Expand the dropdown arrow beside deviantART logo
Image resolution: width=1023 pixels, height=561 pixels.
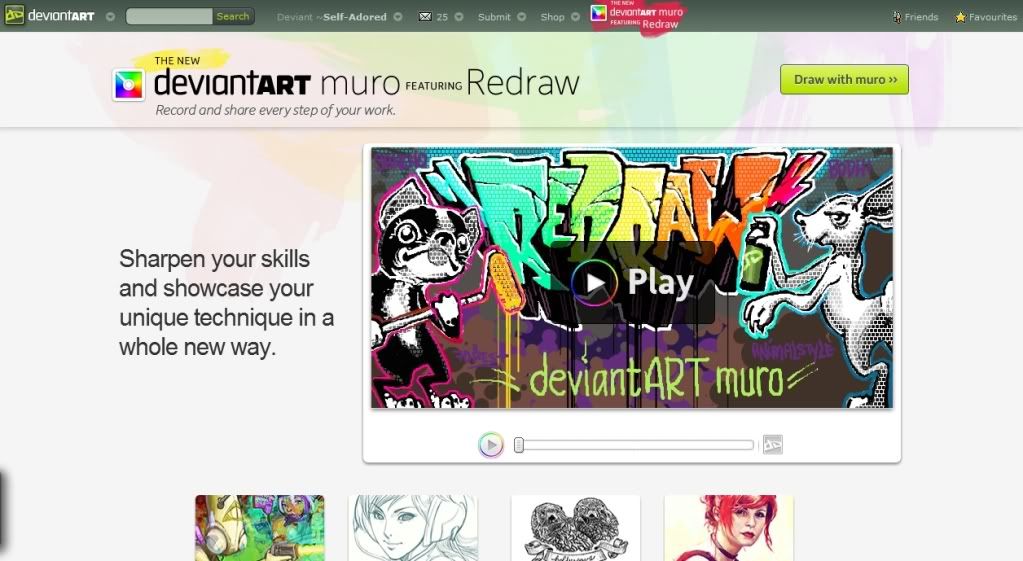coord(110,16)
